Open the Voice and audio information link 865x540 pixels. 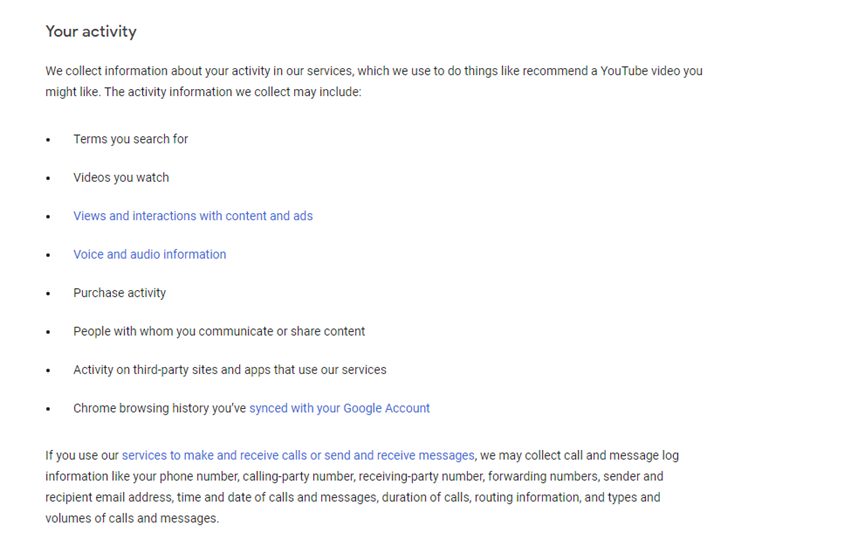(149, 254)
